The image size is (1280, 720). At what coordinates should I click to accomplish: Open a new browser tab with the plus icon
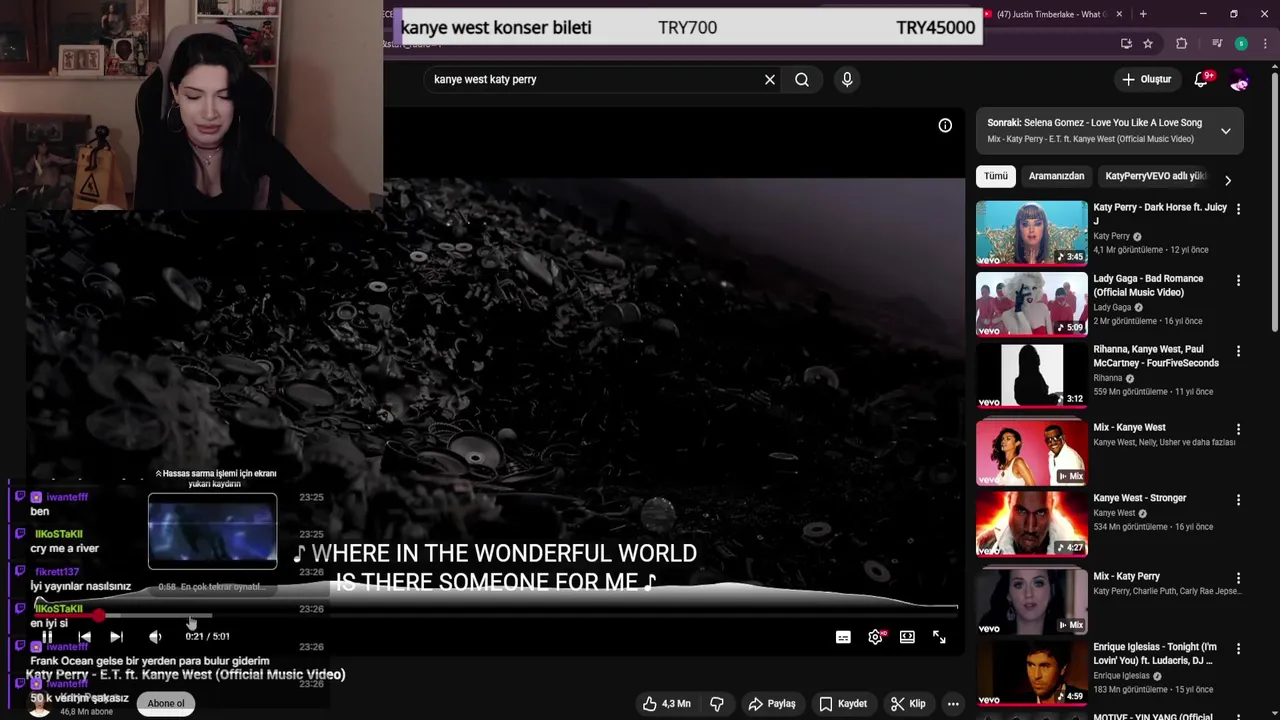tap(1143, 14)
